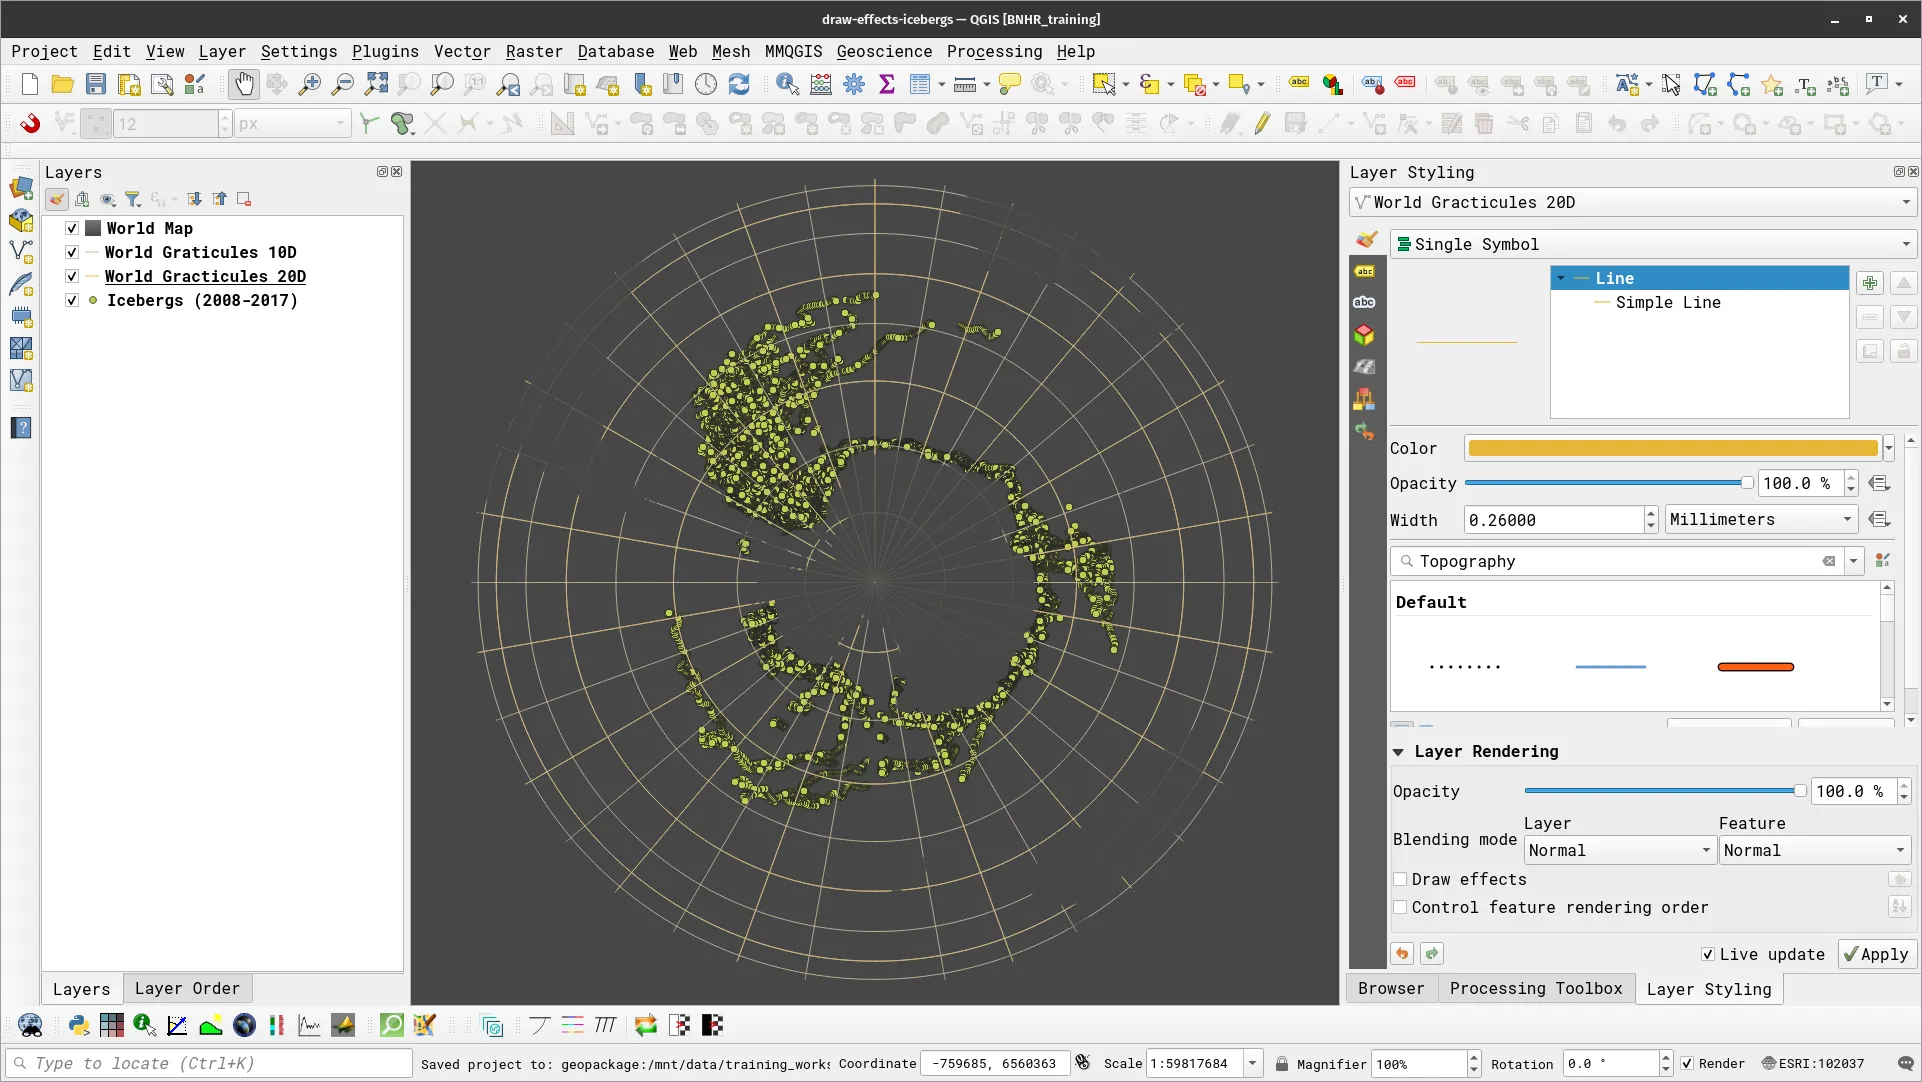This screenshot has width=1922, height=1082.
Task: Click the Refresh map canvas icon
Action: tap(739, 85)
